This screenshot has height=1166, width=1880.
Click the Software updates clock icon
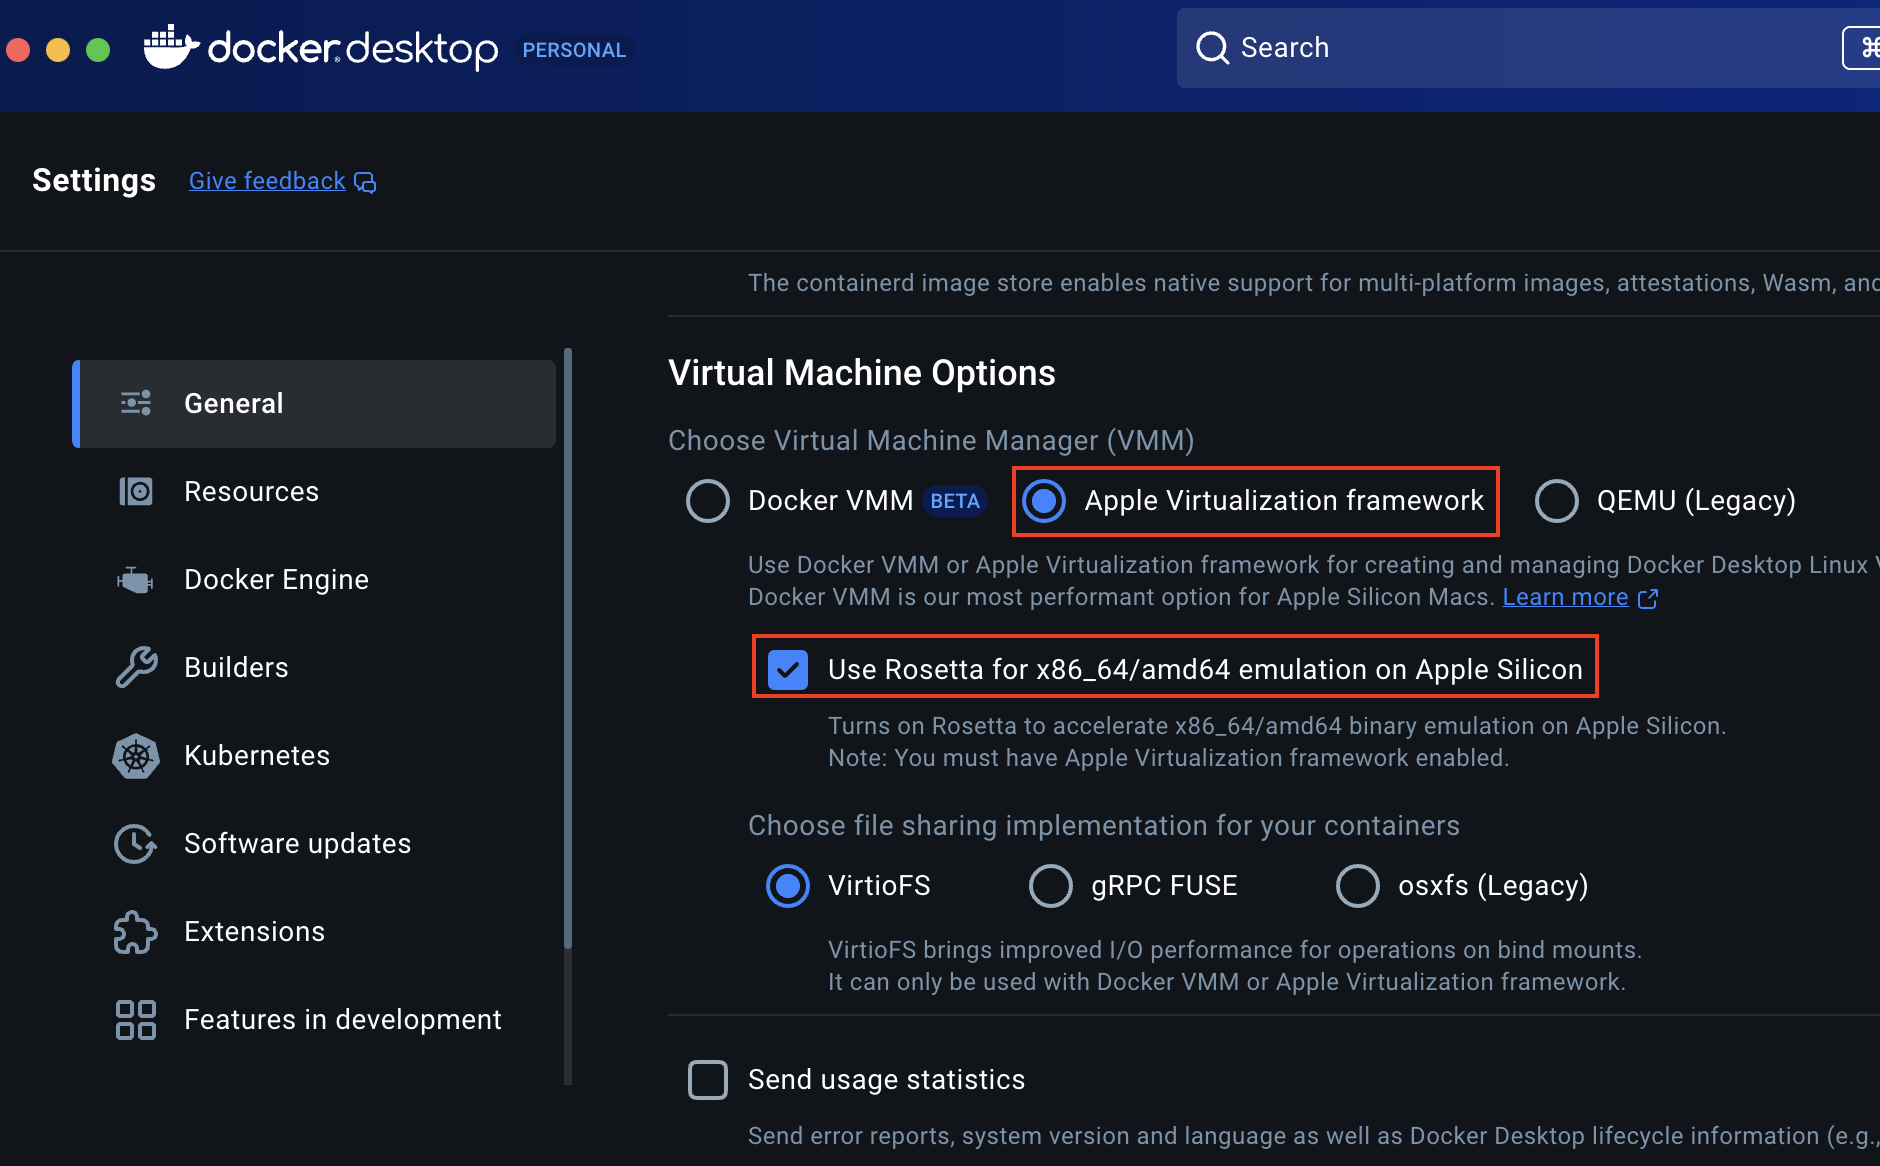click(x=135, y=844)
